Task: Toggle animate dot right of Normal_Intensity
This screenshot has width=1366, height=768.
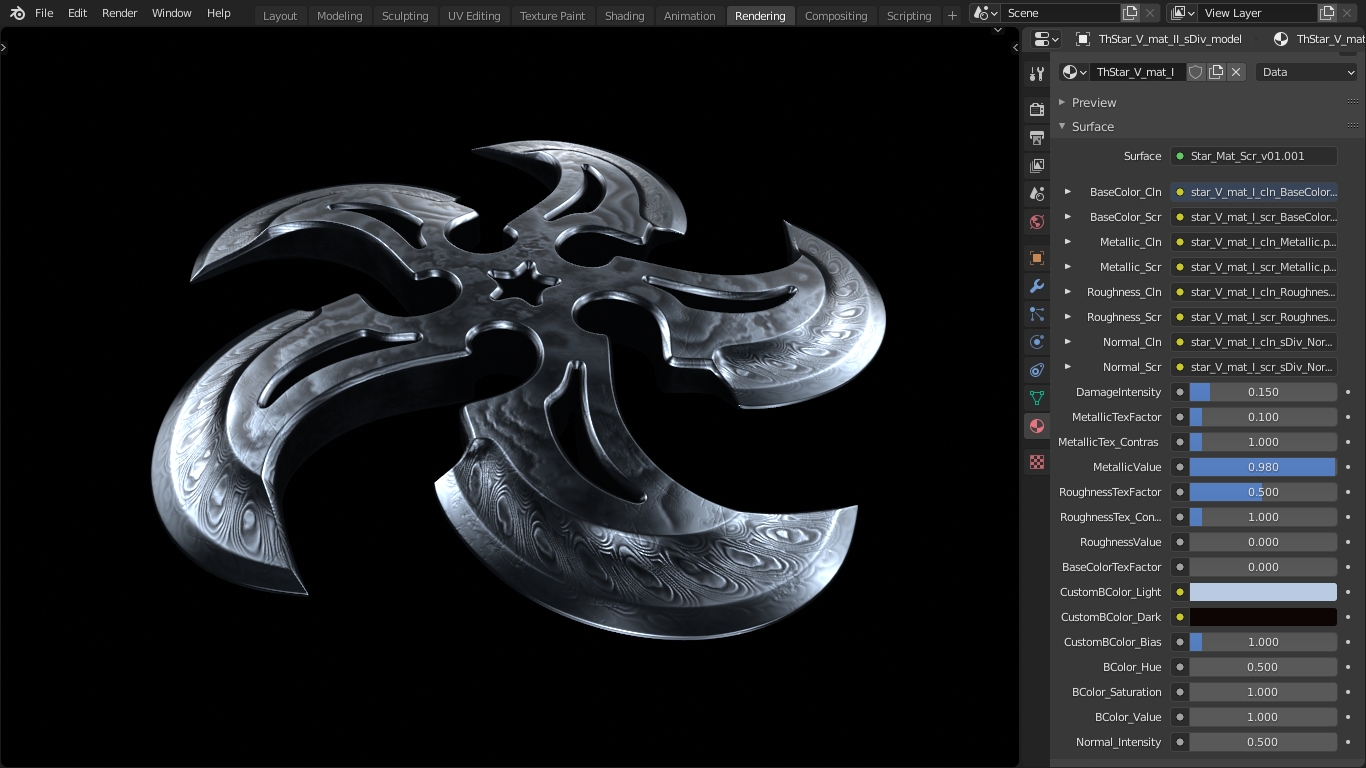Action: [1348, 742]
